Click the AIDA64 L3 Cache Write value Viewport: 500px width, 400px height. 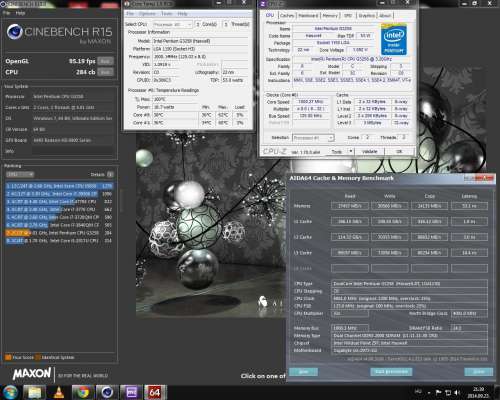tap(390, 253)
